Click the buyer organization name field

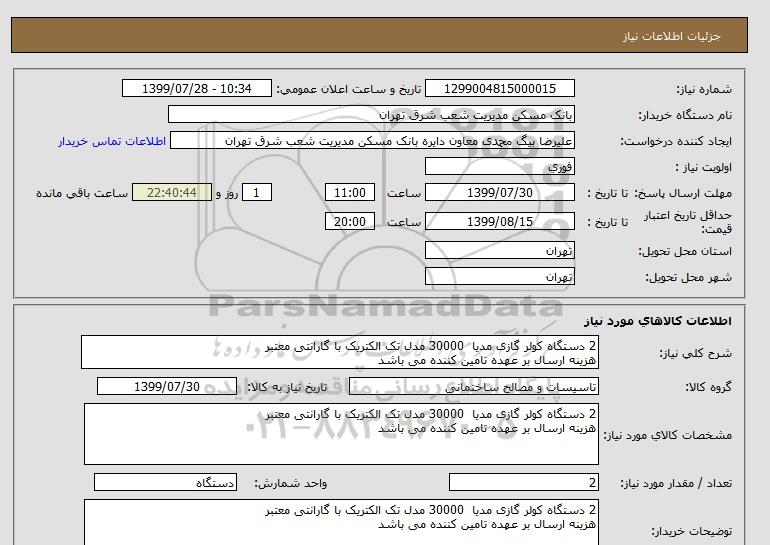click(385, 115)
